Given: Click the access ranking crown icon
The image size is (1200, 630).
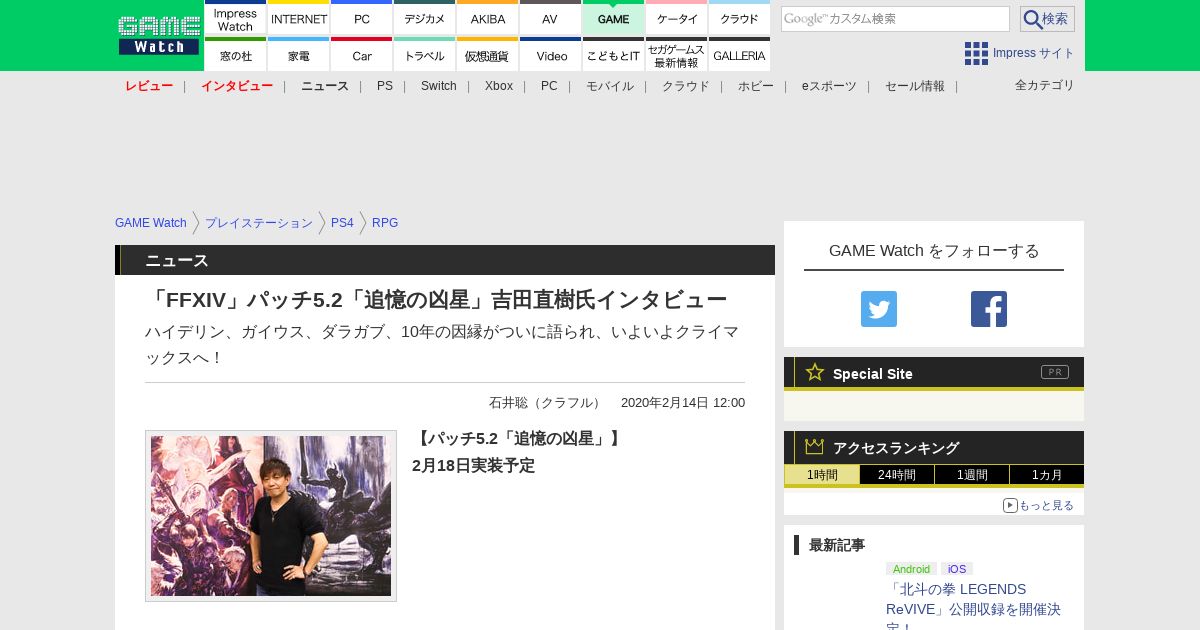Looking at the screenshot, I should coord(815,447).
